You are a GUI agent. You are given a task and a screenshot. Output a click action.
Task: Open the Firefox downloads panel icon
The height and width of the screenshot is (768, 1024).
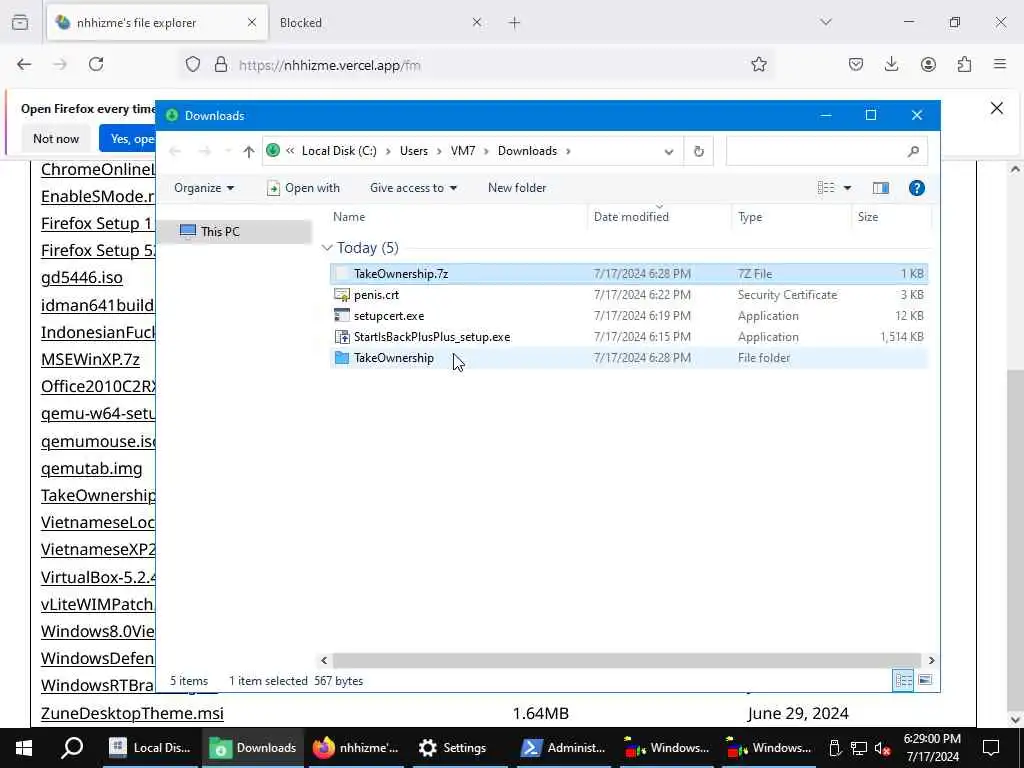pyautogui.click(x=891, y=64)
